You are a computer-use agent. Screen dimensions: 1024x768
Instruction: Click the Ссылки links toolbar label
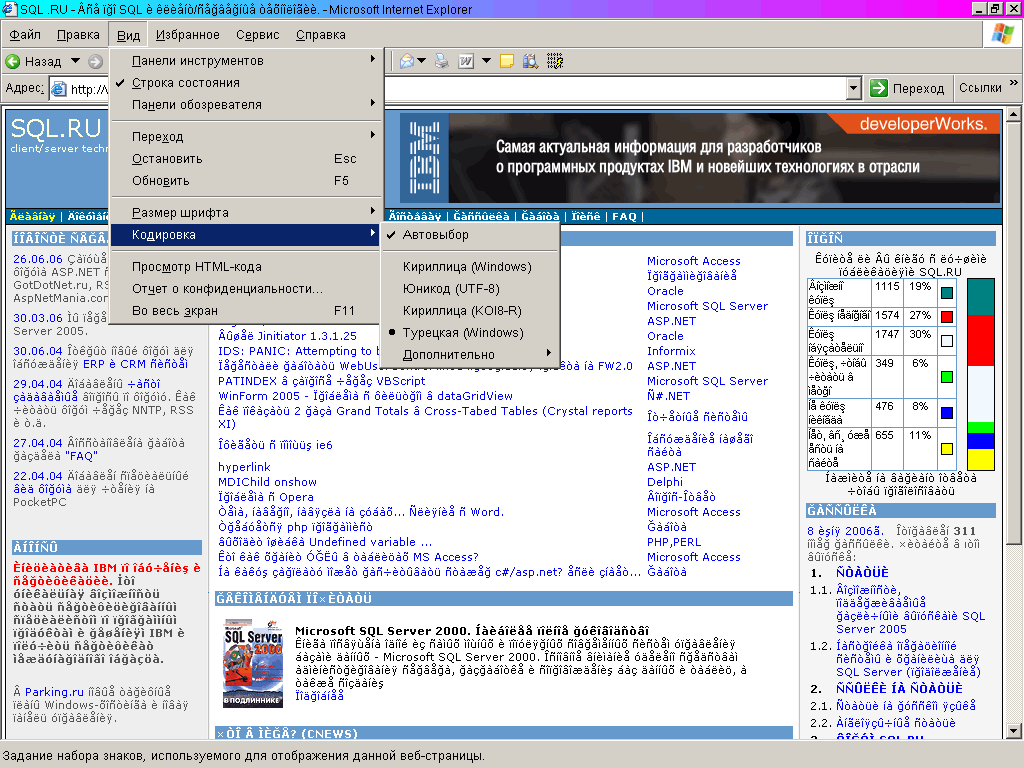[980, 88]
